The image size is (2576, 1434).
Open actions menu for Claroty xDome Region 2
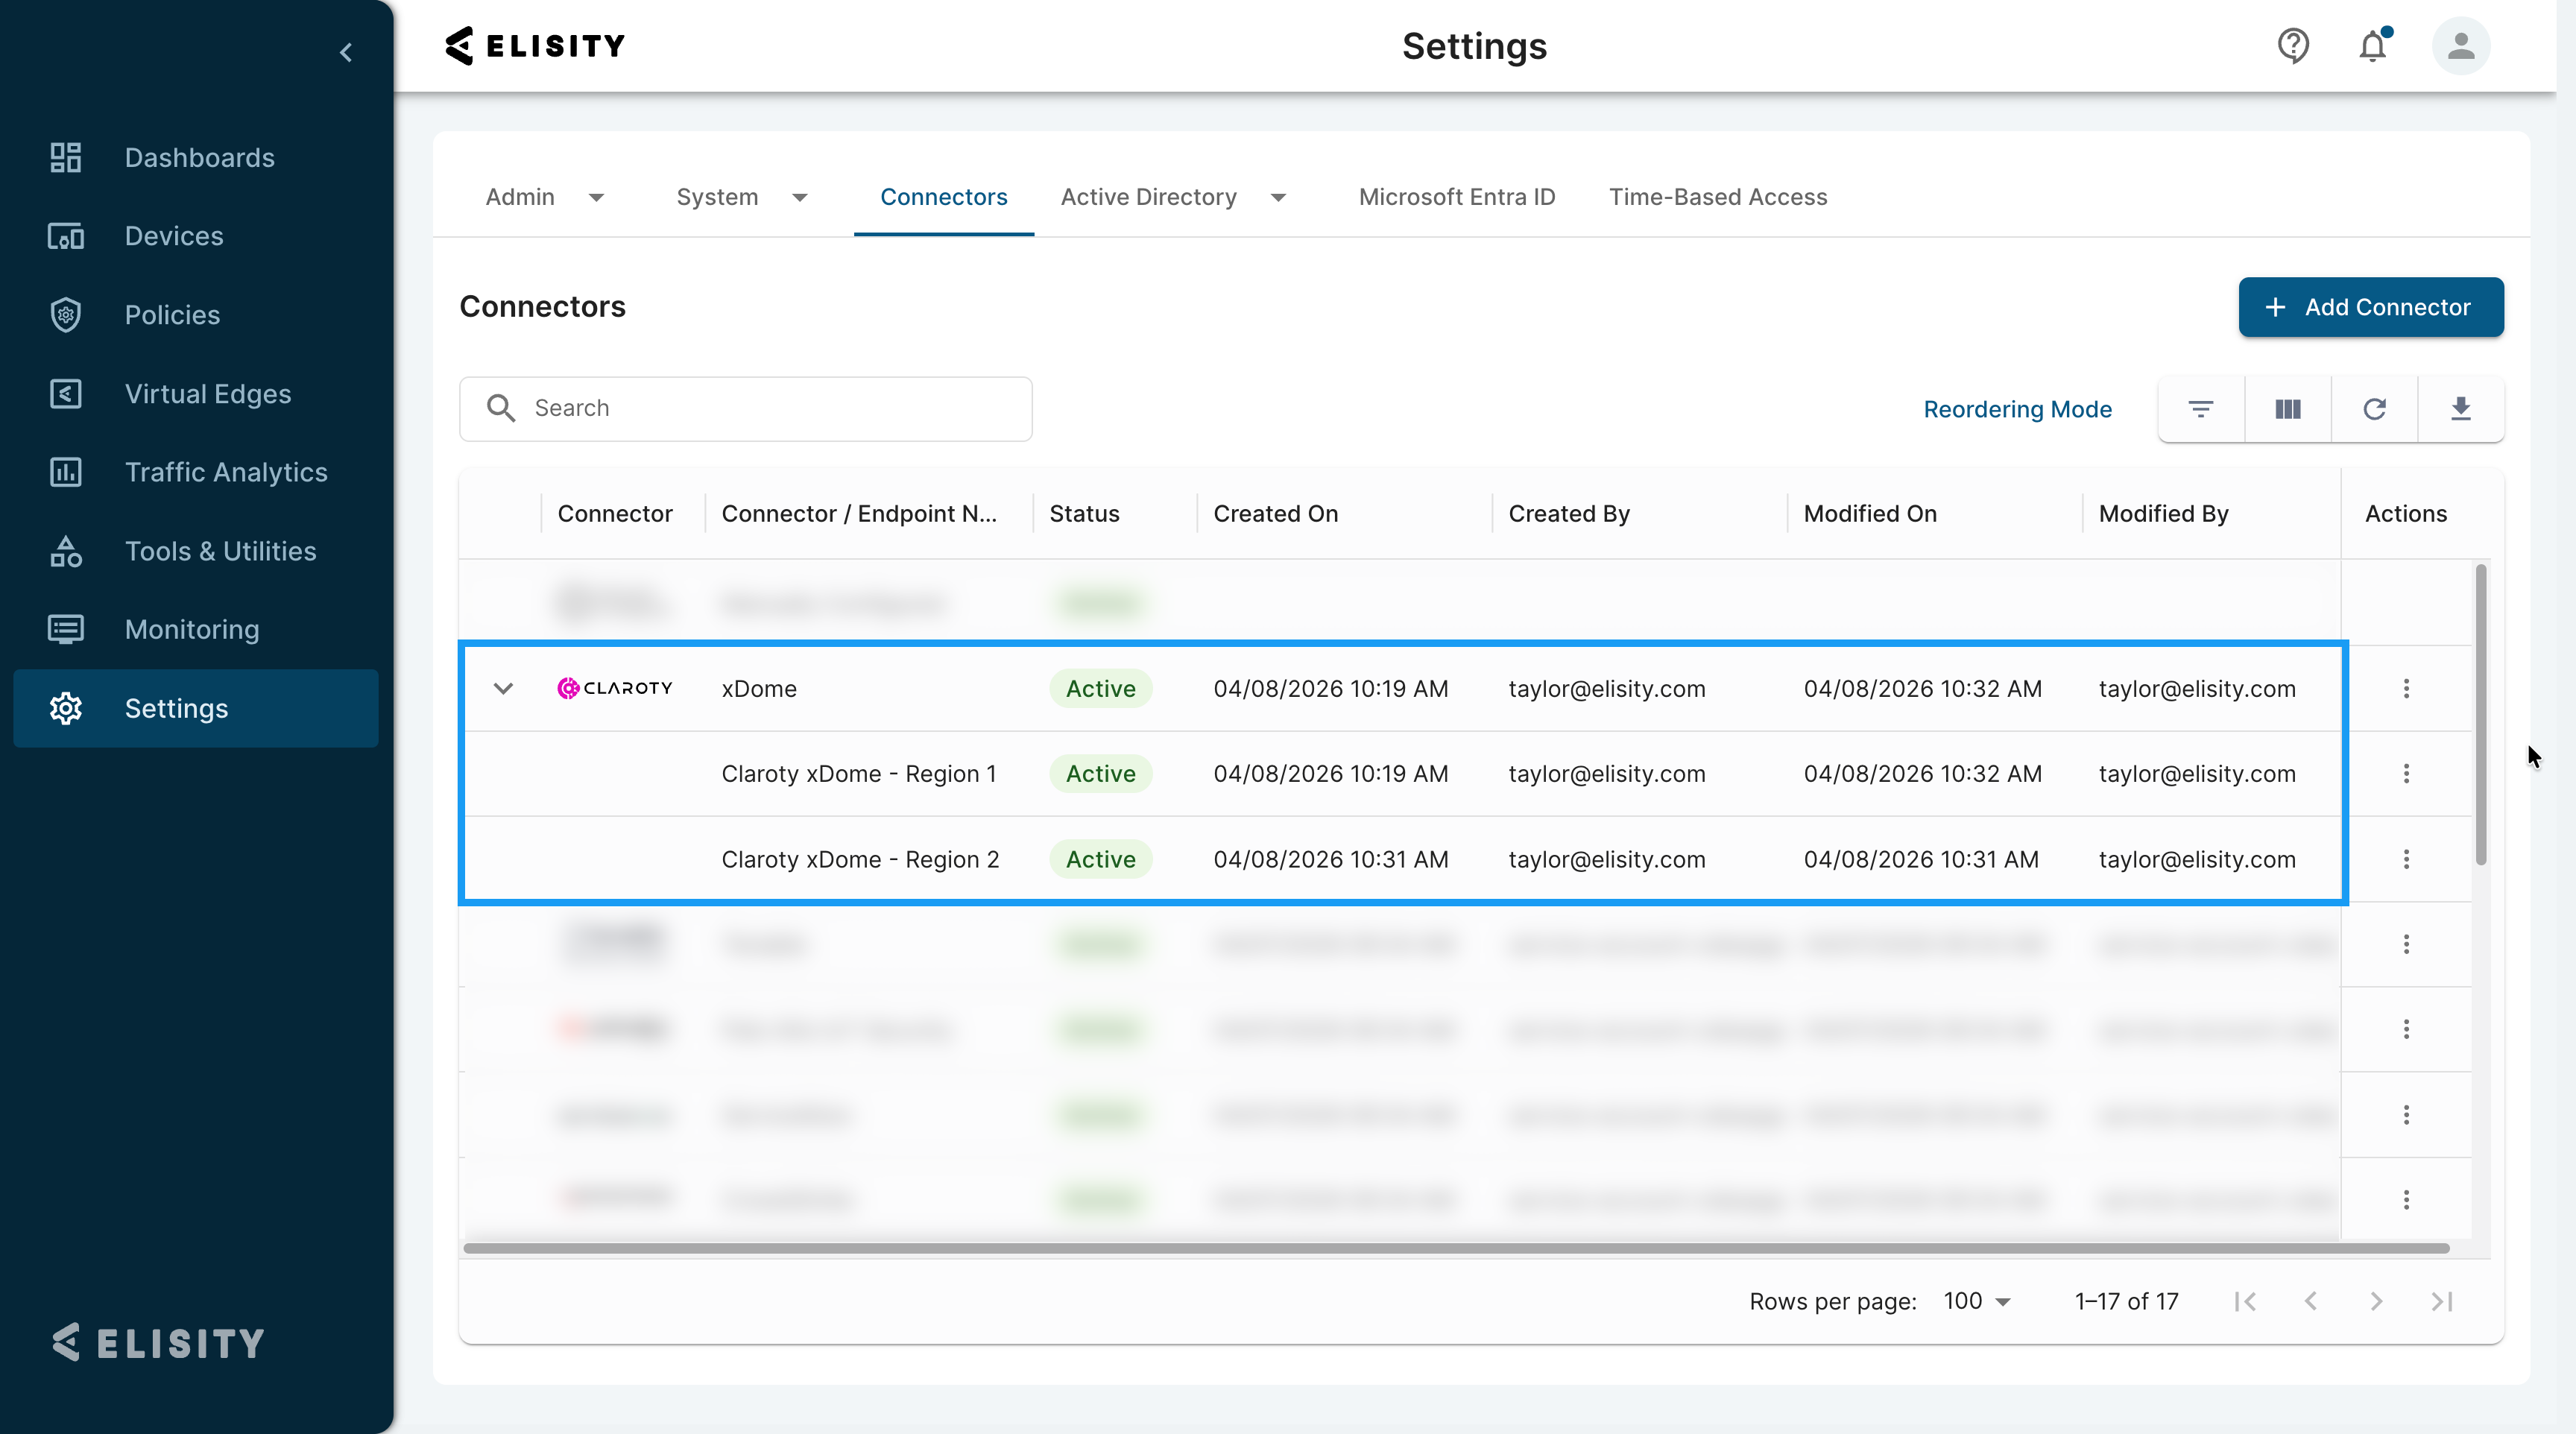click(2406, 859)
